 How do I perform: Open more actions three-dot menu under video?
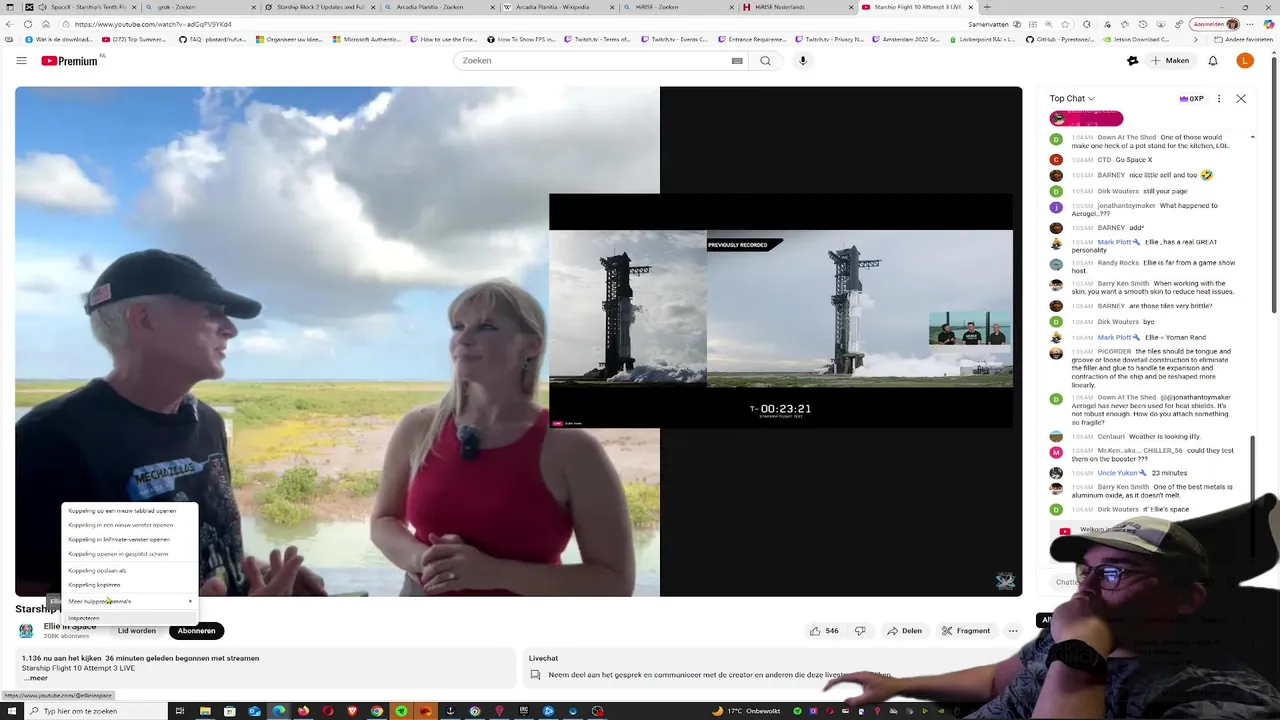pyautogui.click(x=1013, y=631)
